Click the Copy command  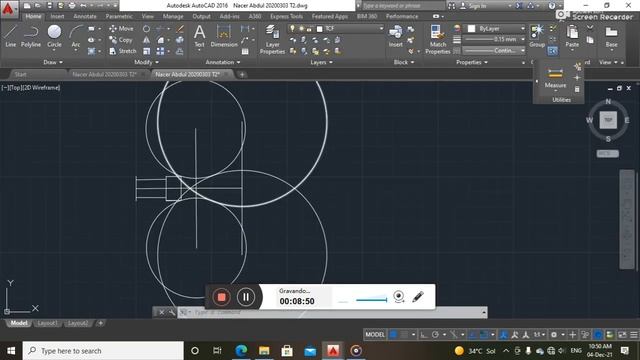pos(120,40)
